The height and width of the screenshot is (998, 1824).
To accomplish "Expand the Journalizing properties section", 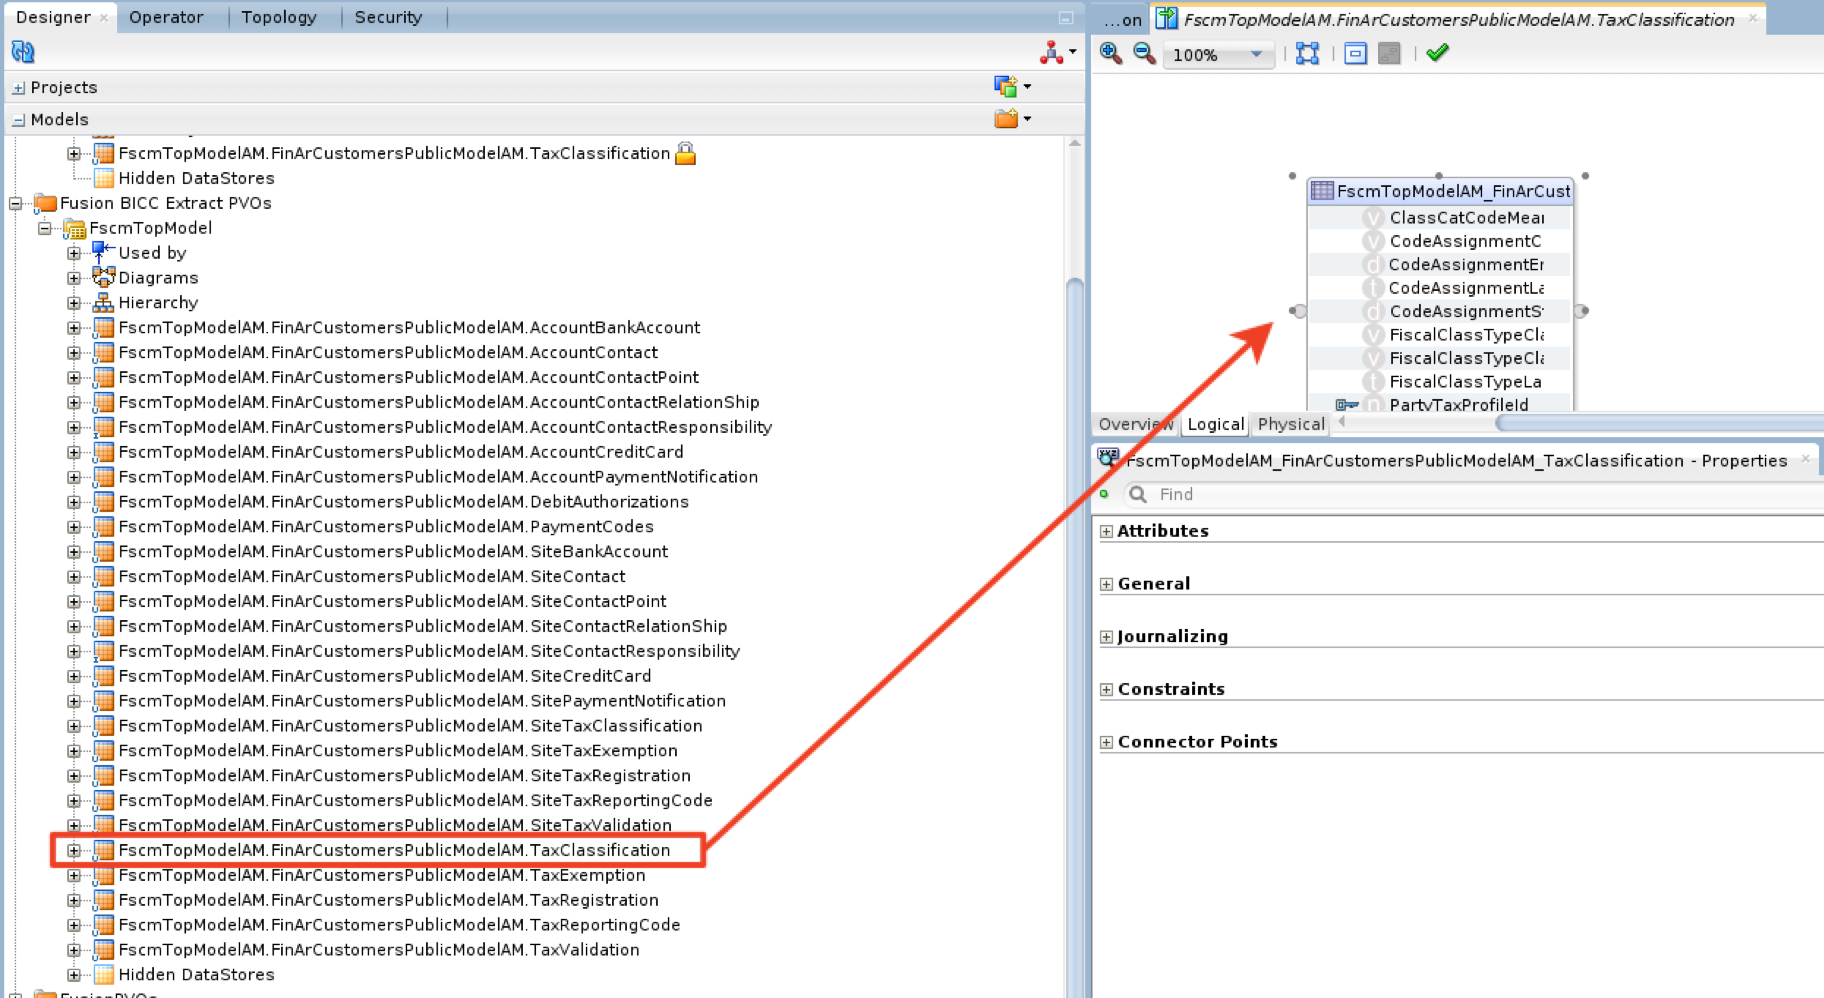I will pos(1106,637).
